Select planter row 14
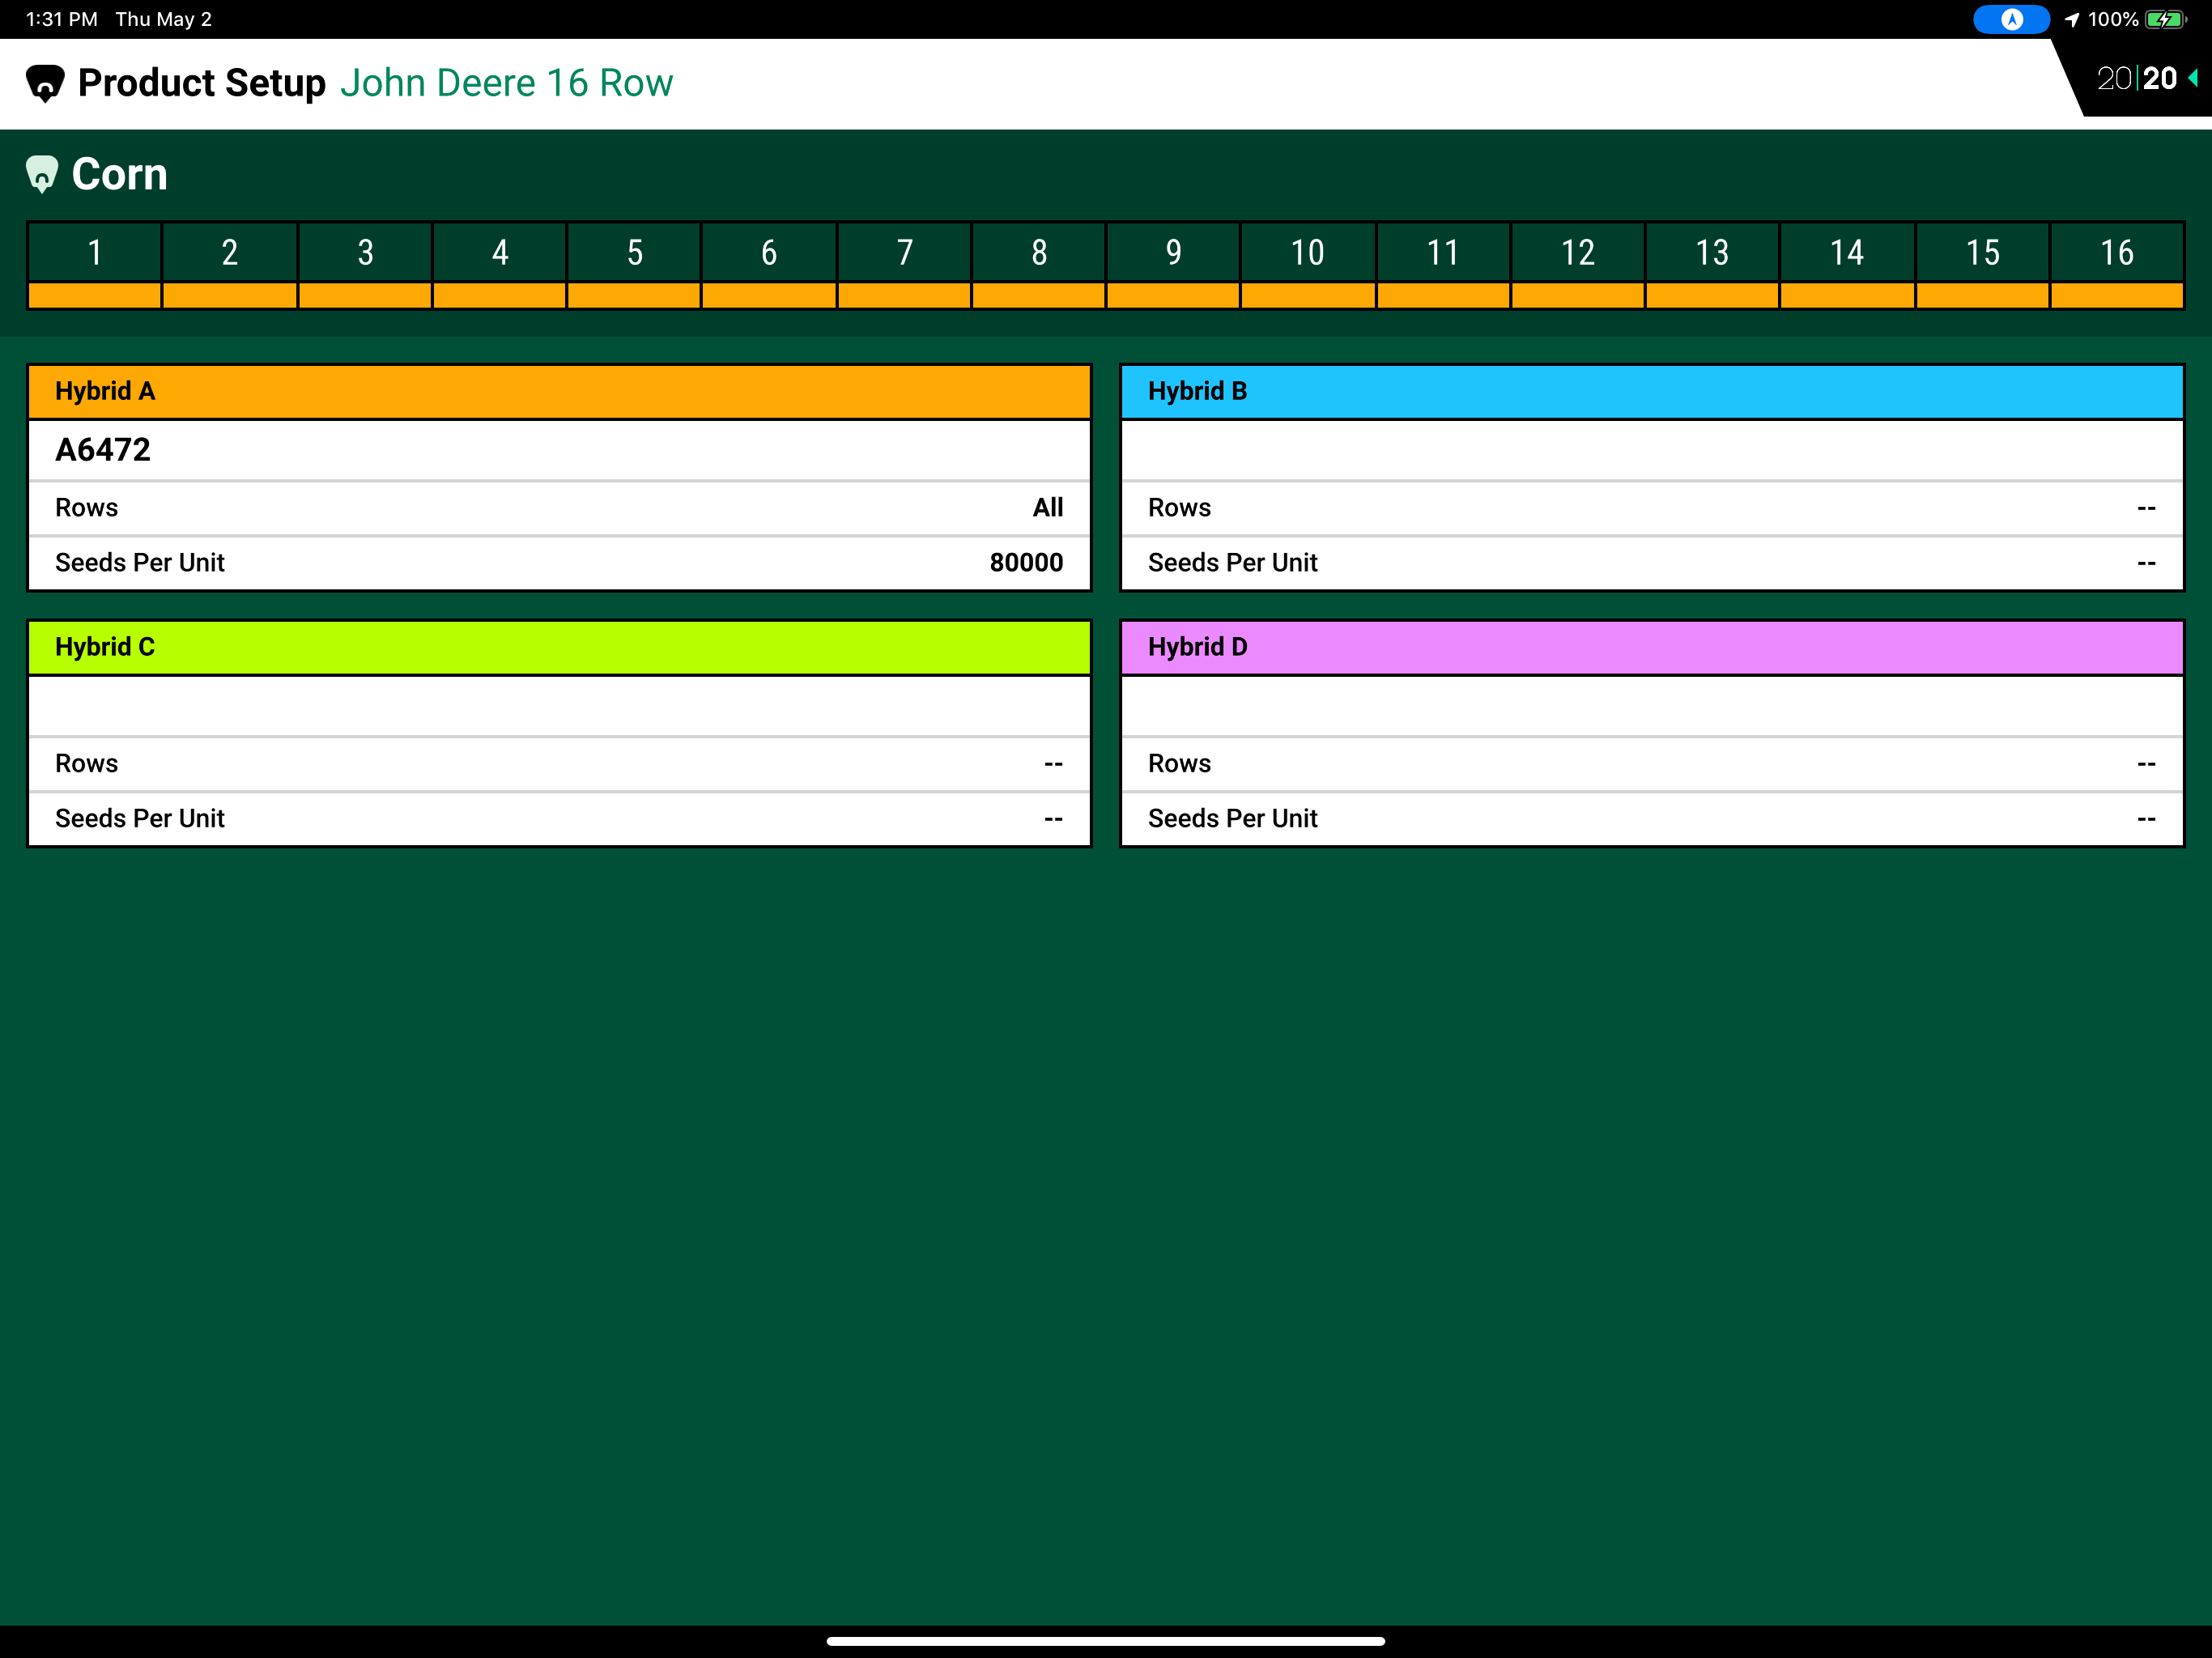Screen dimensions: 2212x1658 [1847, 252]
